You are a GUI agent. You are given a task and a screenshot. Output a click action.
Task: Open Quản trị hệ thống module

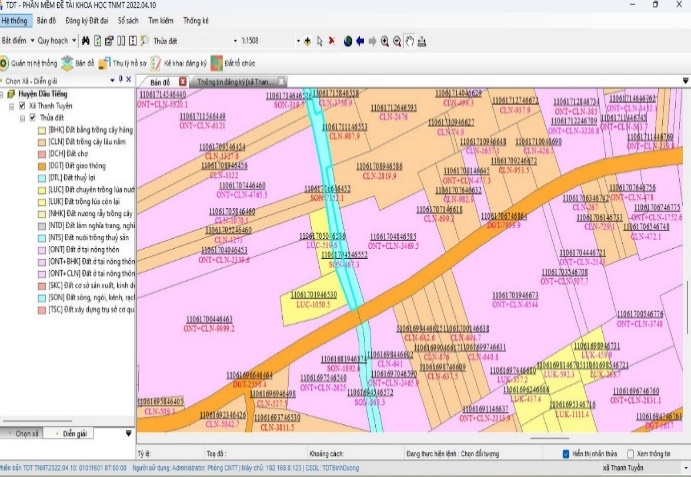point(33,62)
